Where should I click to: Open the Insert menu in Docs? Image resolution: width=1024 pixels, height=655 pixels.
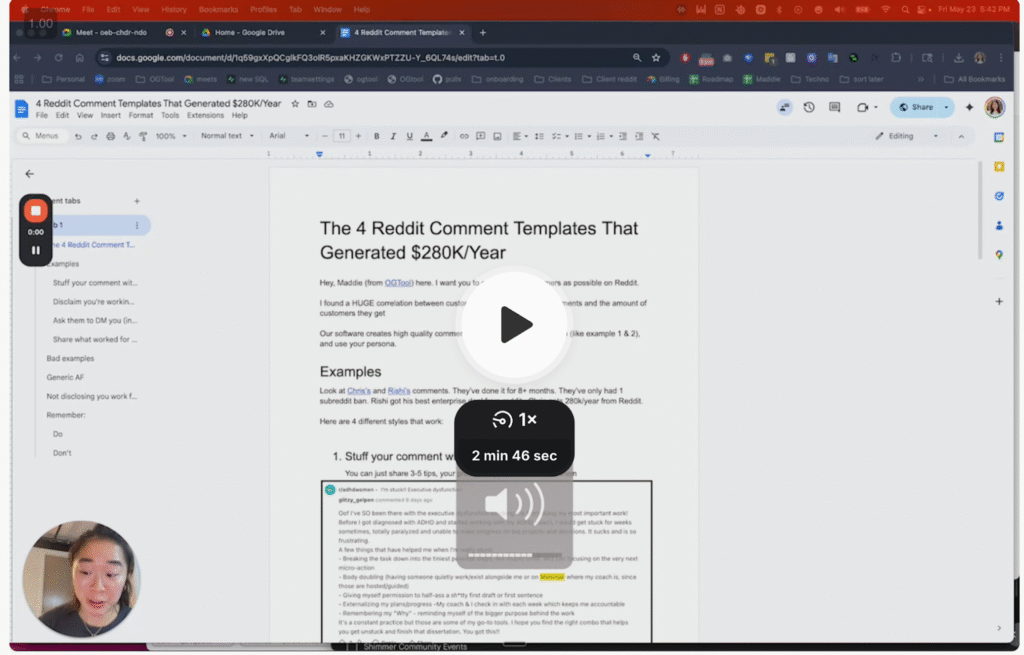click(110, 116)
